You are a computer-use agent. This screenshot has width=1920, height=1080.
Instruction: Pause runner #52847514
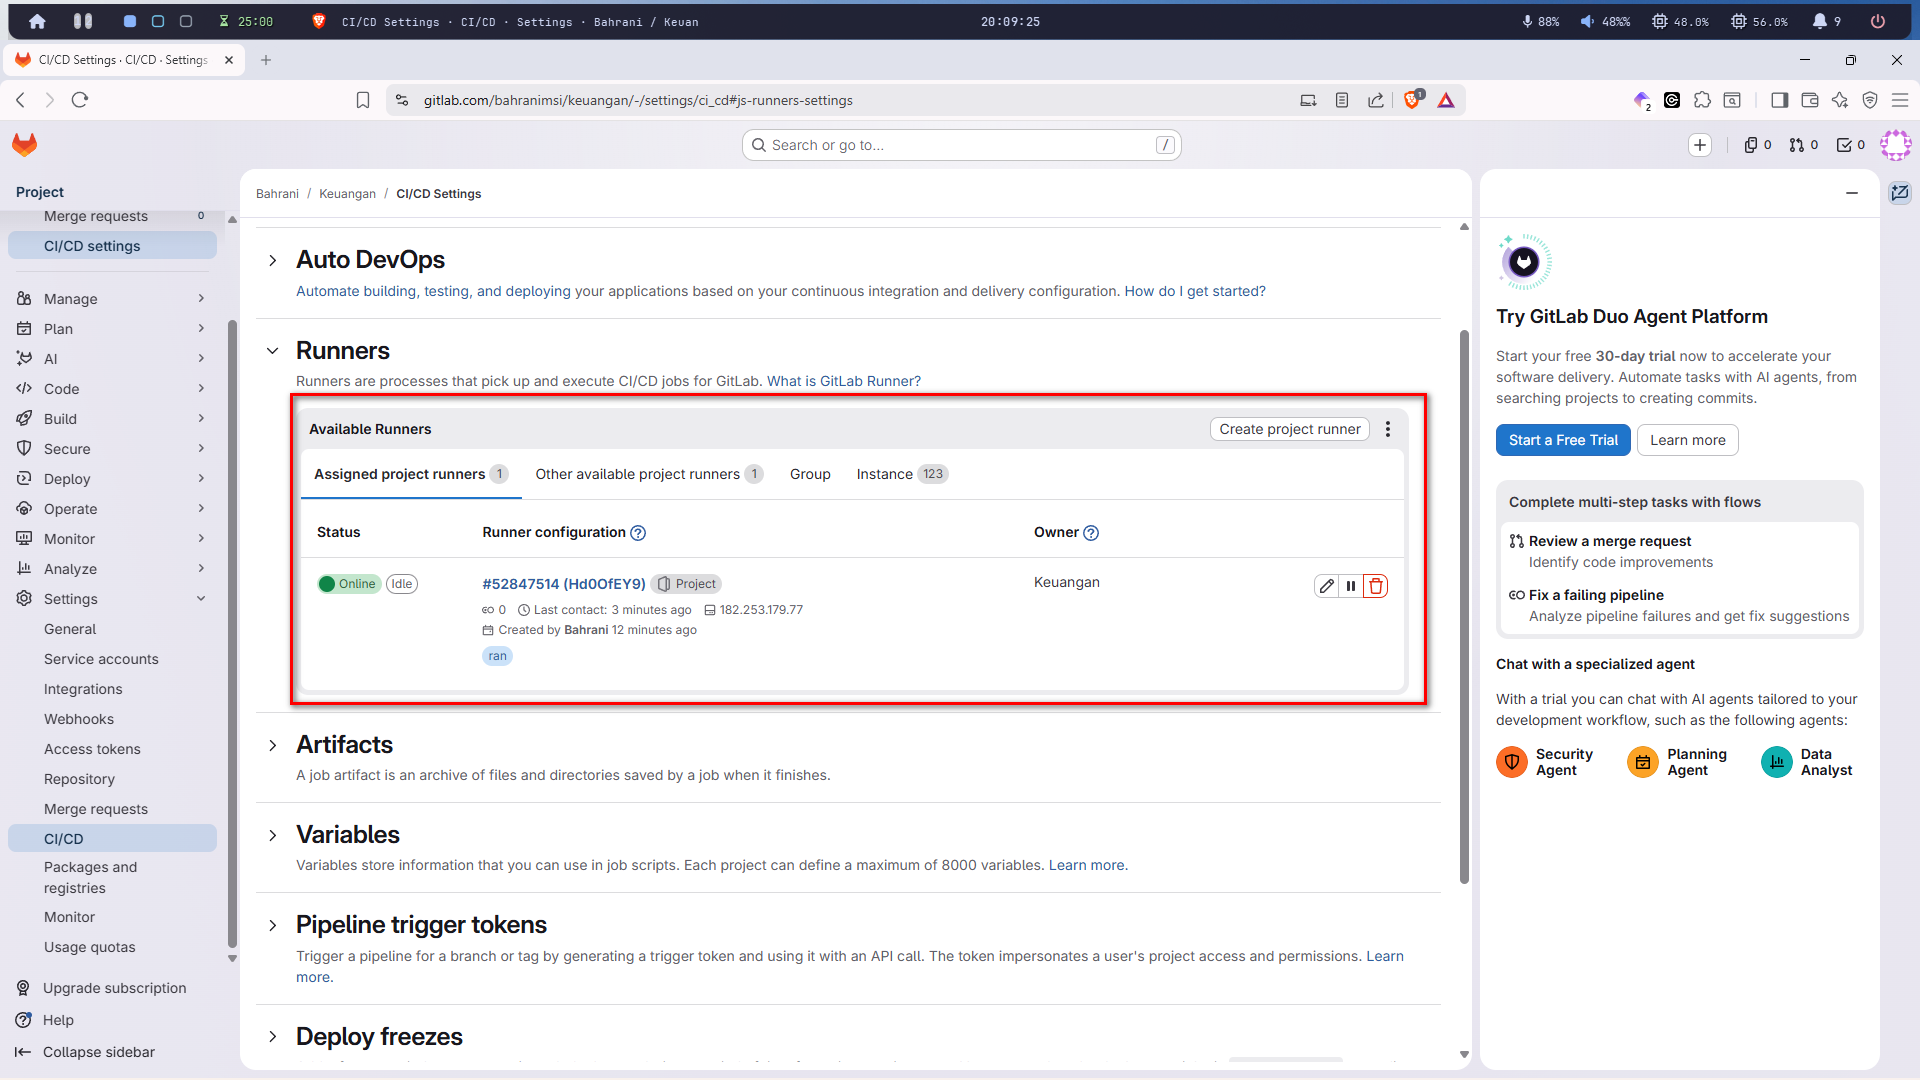(x=1351, y=586)
